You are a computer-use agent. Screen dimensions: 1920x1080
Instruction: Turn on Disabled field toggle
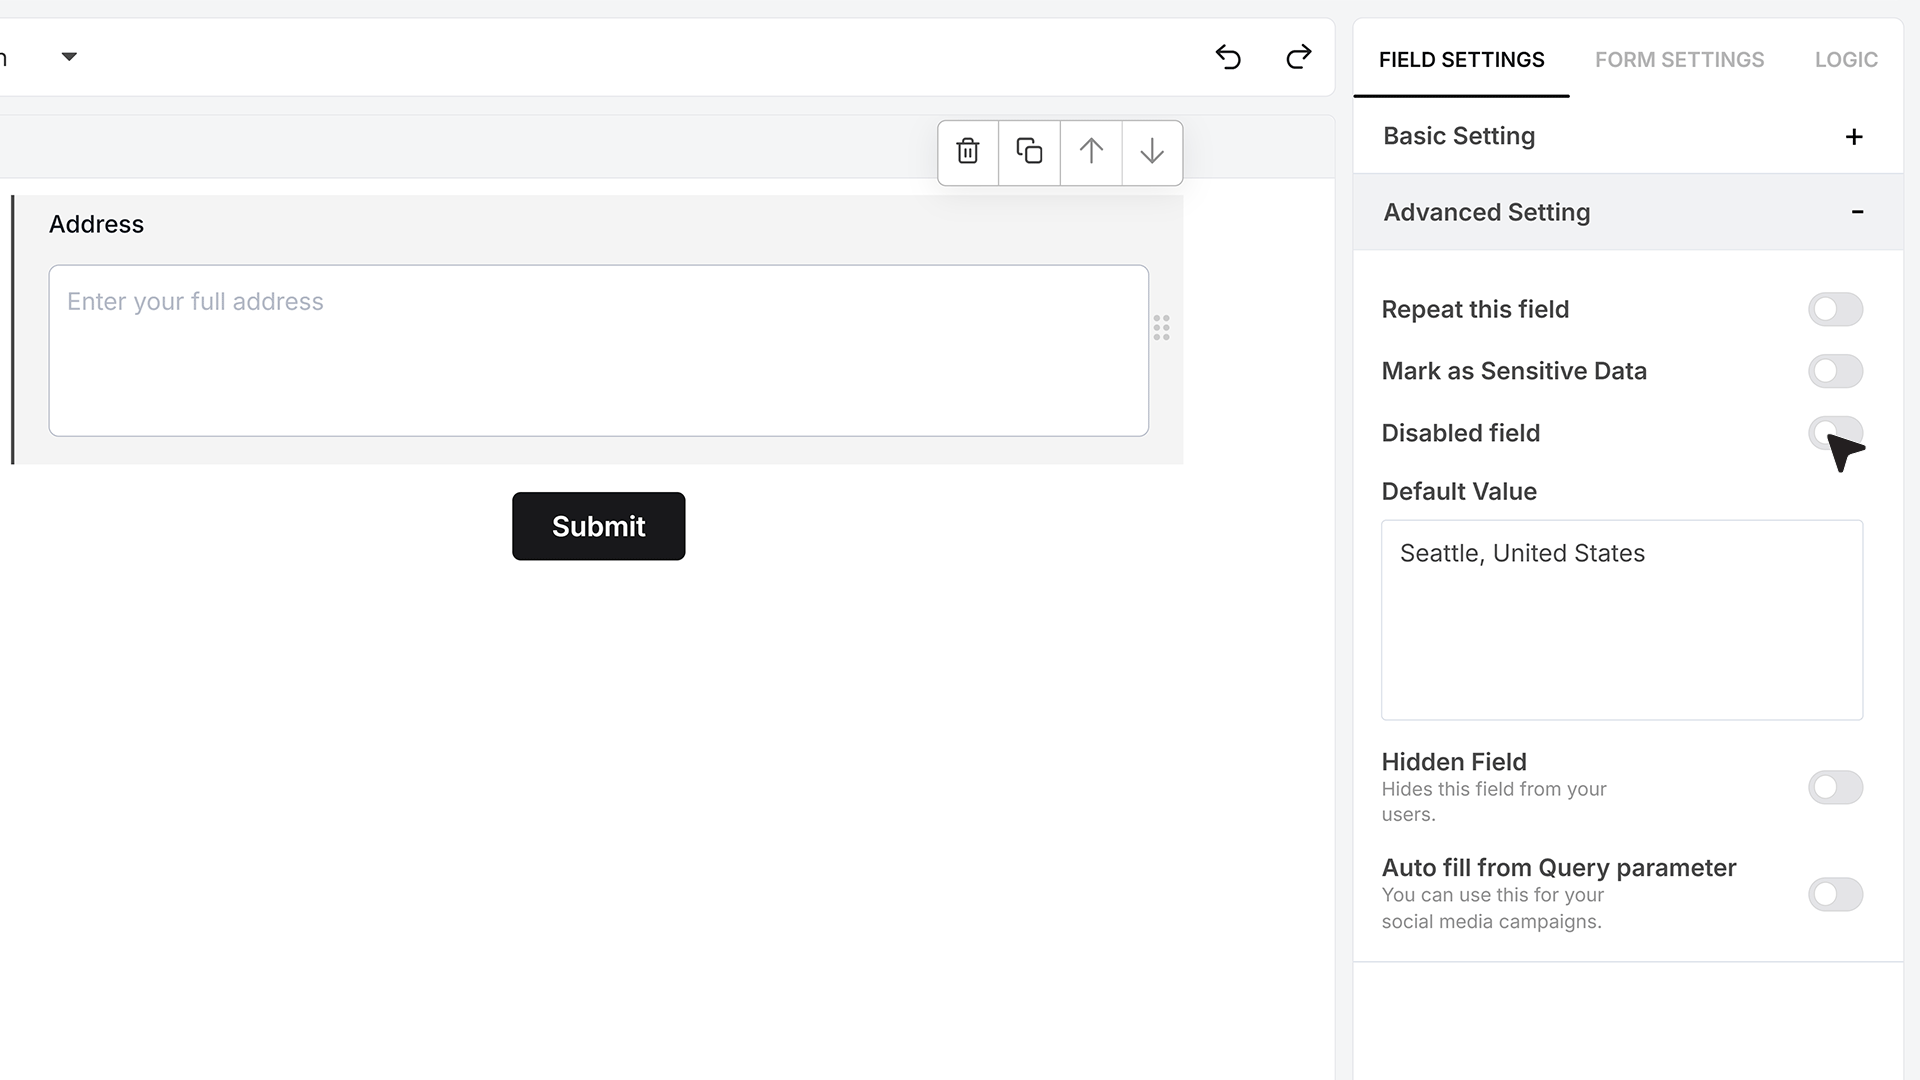tap(1835, 433)
